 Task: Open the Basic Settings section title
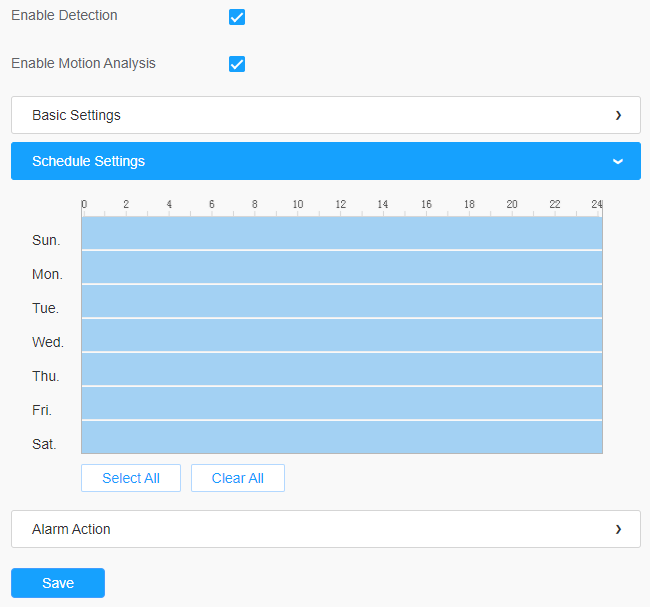tap(76, 115)
